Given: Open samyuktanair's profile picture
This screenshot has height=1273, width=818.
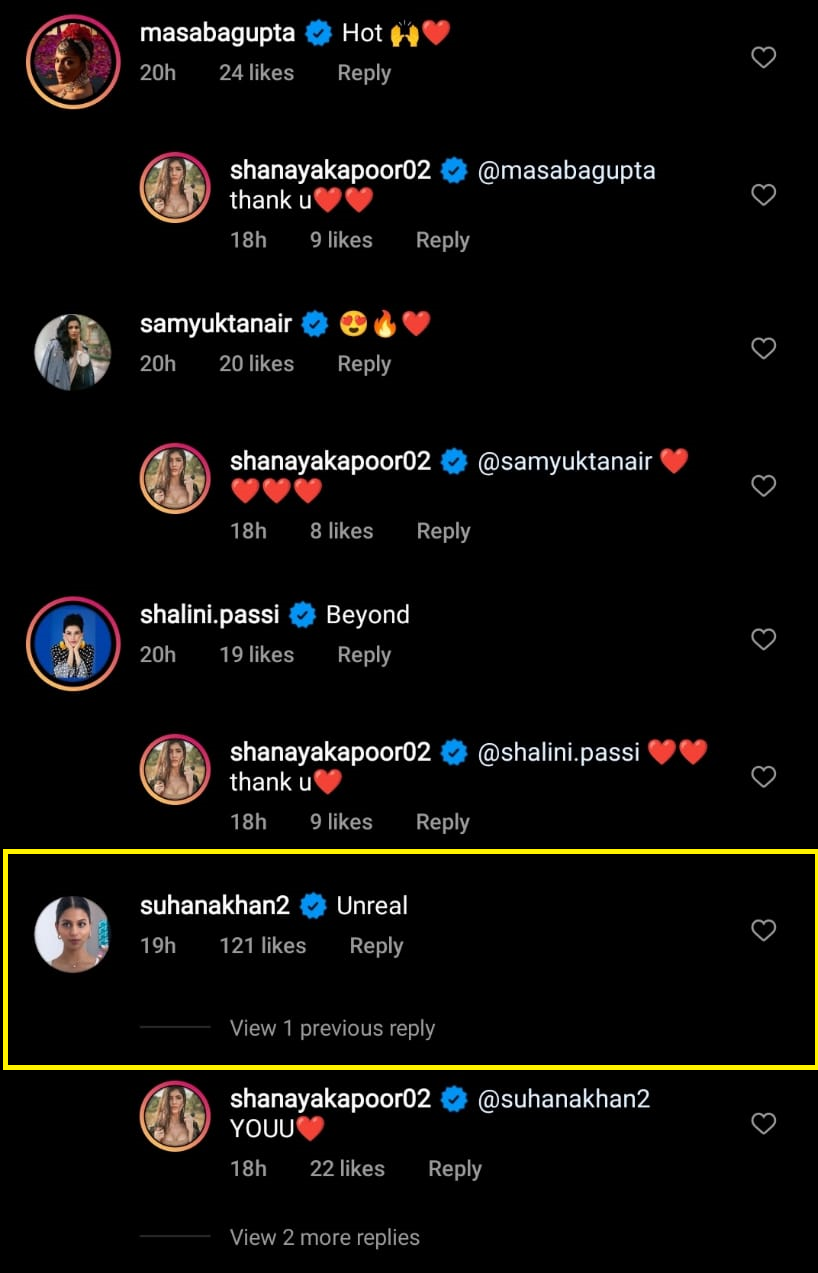Looking at the screenshot, I should 72,352.
